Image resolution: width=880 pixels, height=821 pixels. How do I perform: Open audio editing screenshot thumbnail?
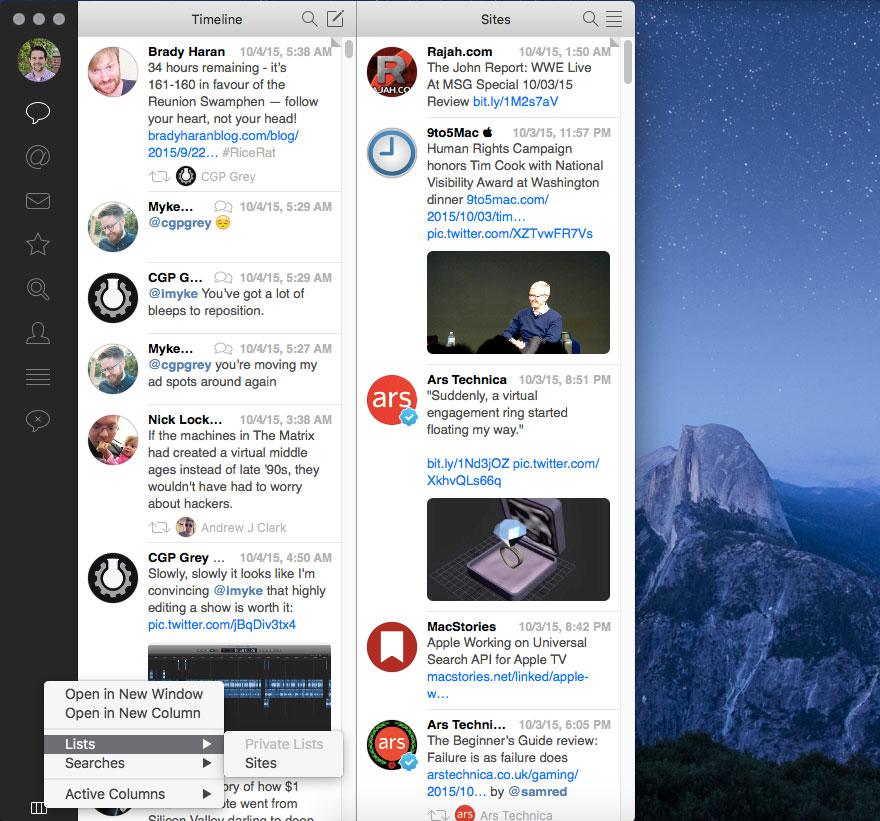coord(239,687)
